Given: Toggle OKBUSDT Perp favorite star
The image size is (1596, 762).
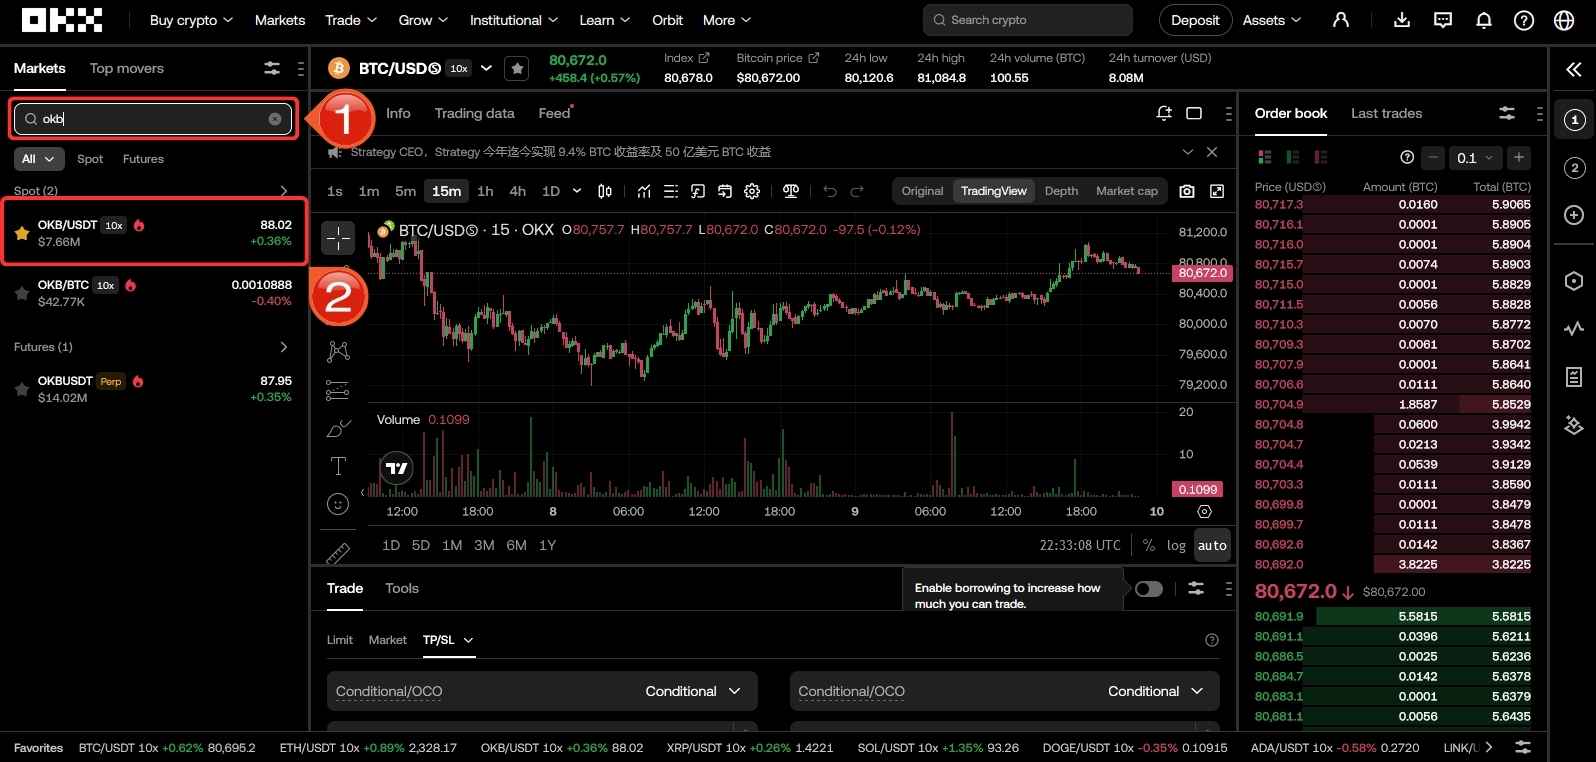Looking at the screenshot, I should (22, 389).
